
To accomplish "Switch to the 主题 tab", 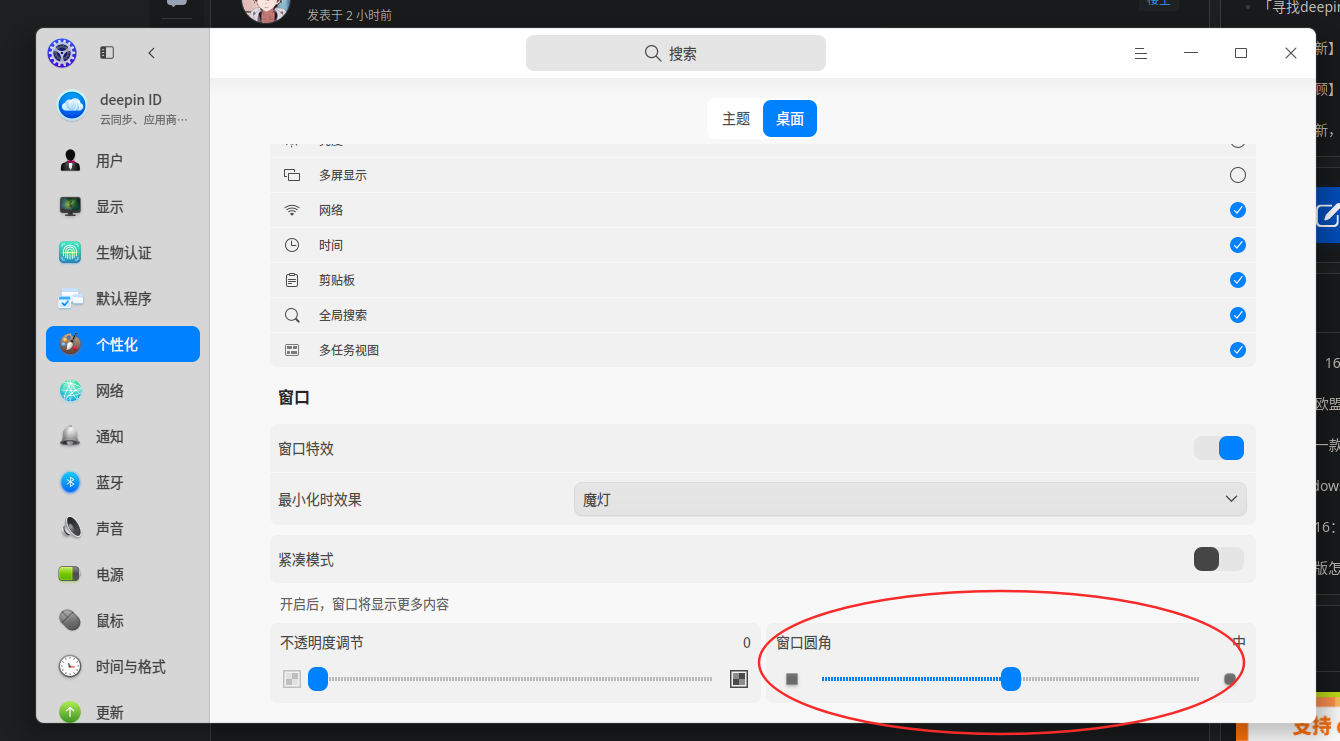I will point(736,119).
